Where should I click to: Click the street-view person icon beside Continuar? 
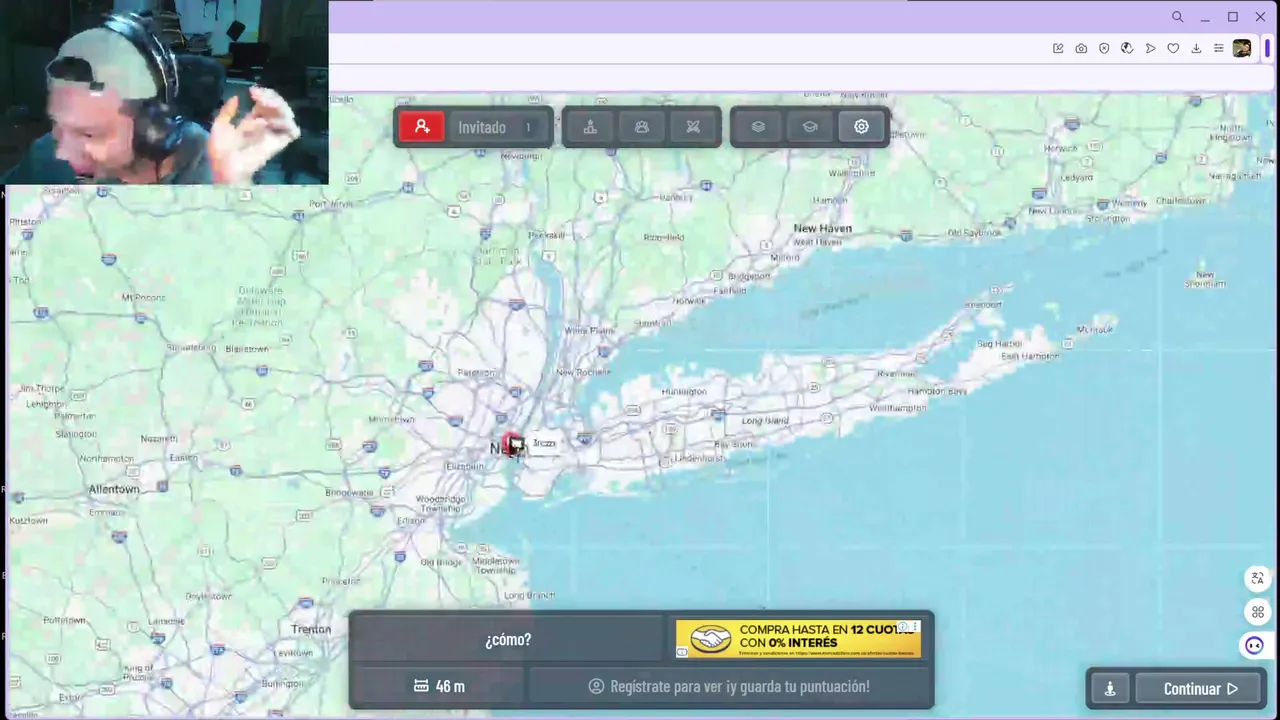1110,689
